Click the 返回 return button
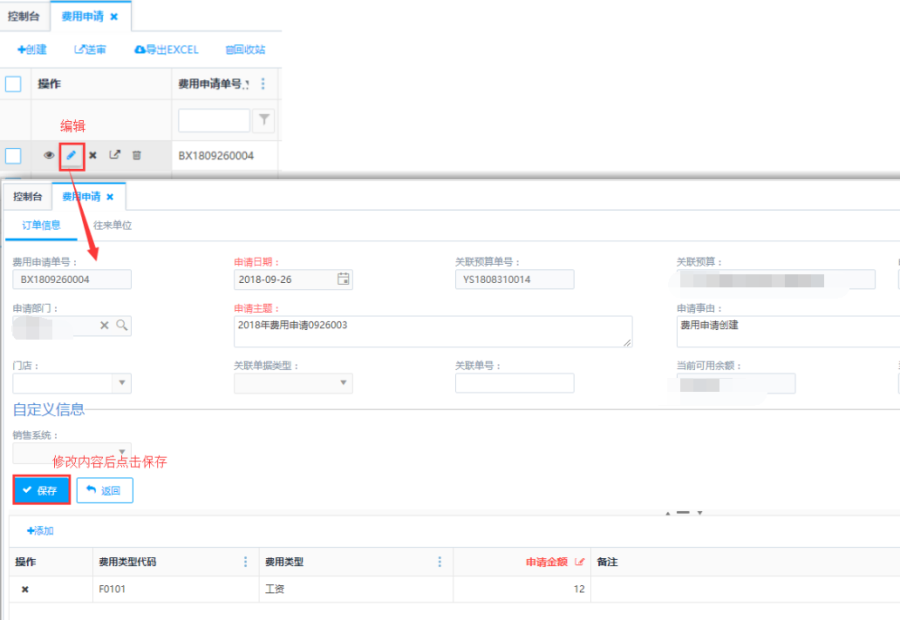This screenshot has width=900, height=620. pyautogui.click(x=104, y=490)
